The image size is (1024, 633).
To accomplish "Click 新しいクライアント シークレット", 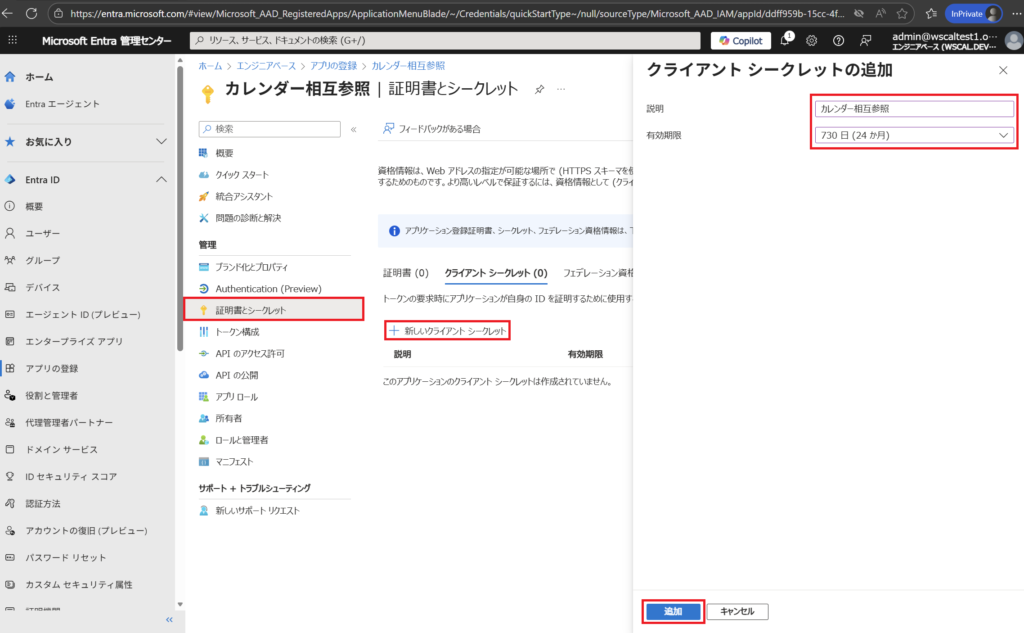I will coord(447,328).
